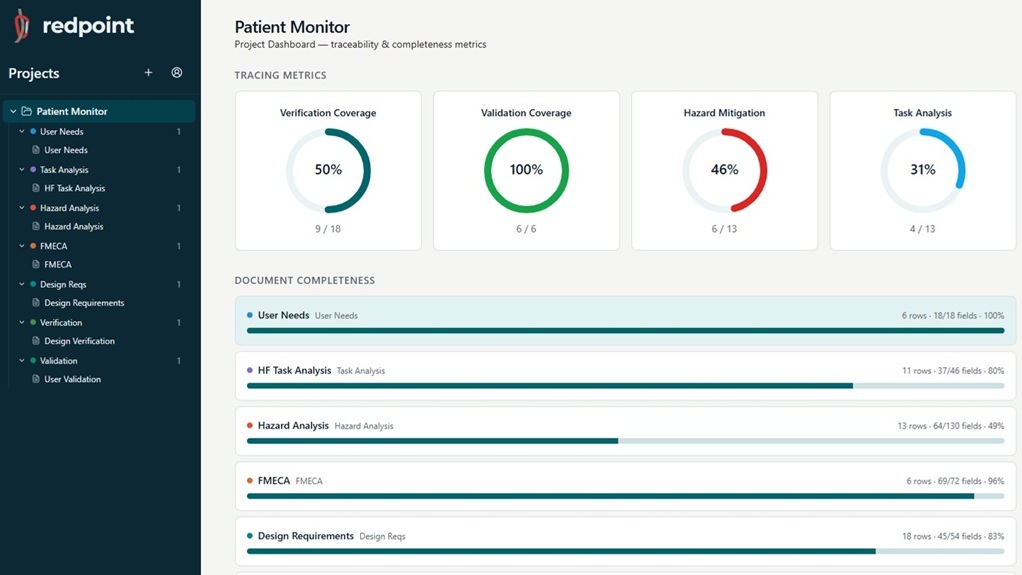Select Patient Monitor project in sidebar
The height and width of the screenshot is (575, 1022).
[99, 111]
